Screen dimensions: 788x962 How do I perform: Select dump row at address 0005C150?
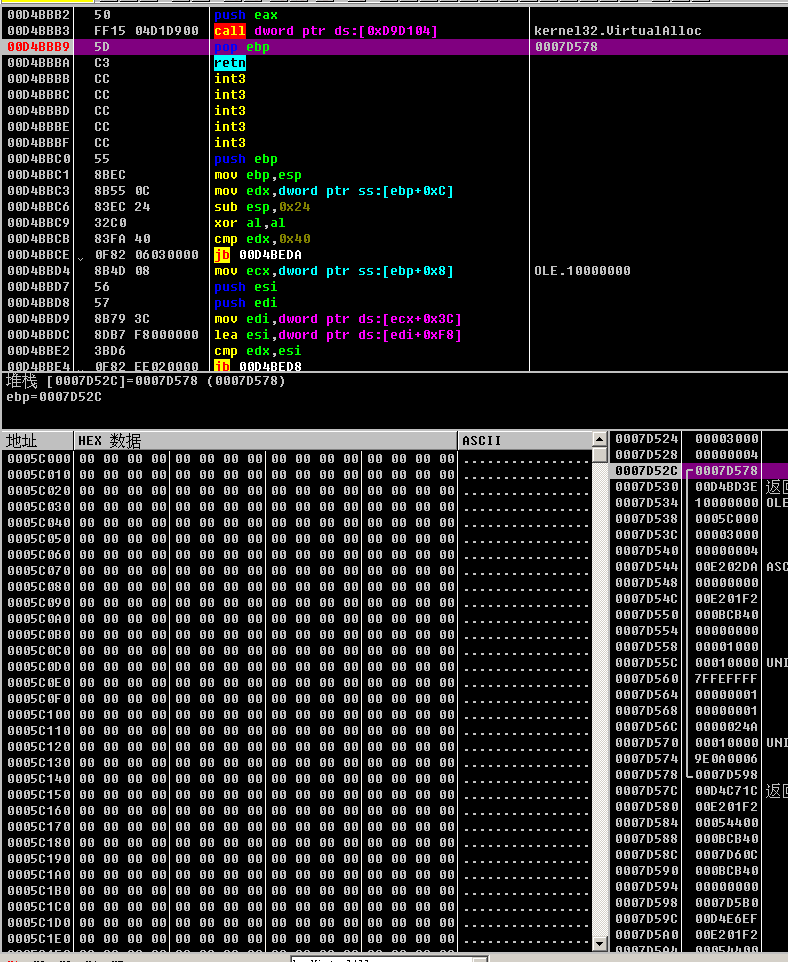point(298,795)
